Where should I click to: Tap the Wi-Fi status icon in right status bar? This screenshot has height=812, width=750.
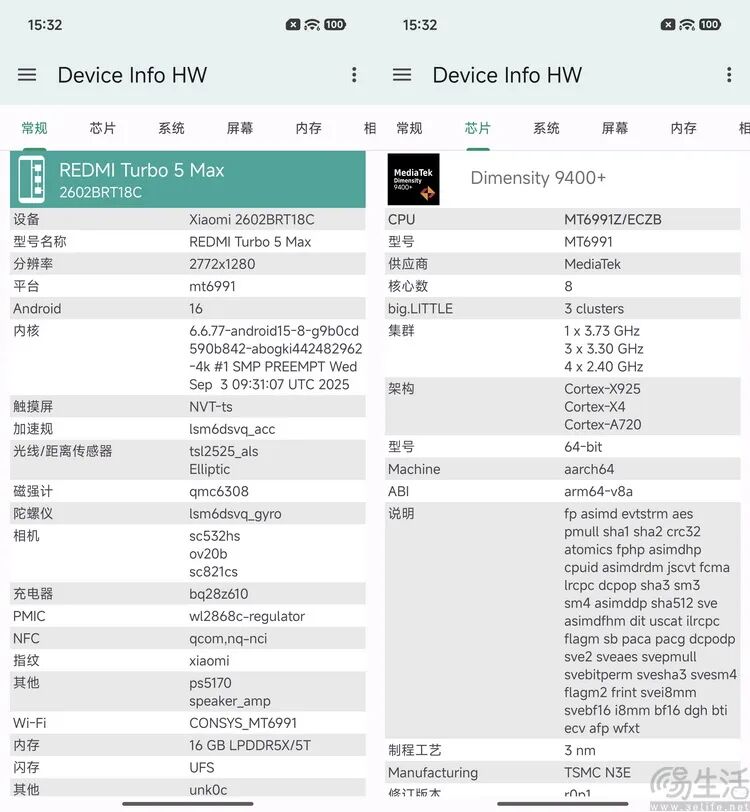point(687,24)
